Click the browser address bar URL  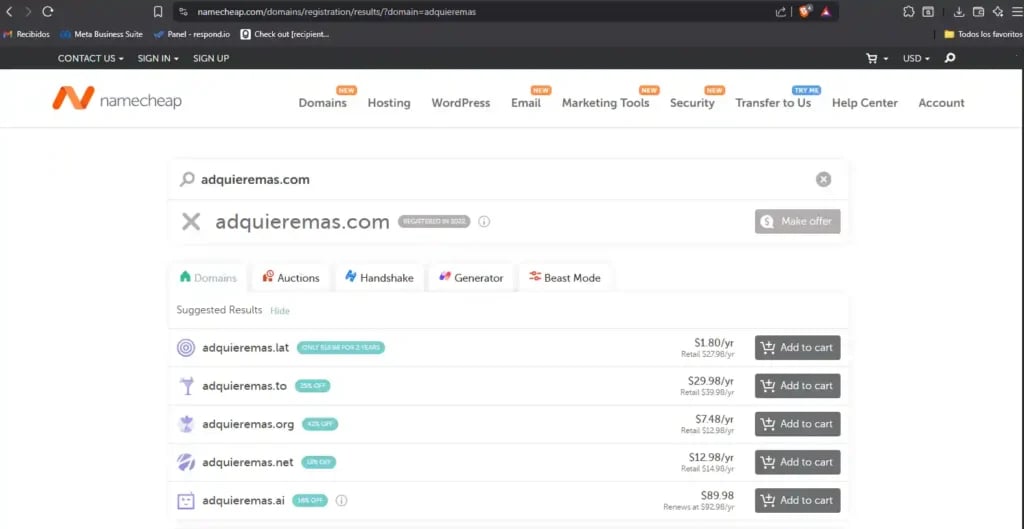pyautogui.click(x=336, y=12)
